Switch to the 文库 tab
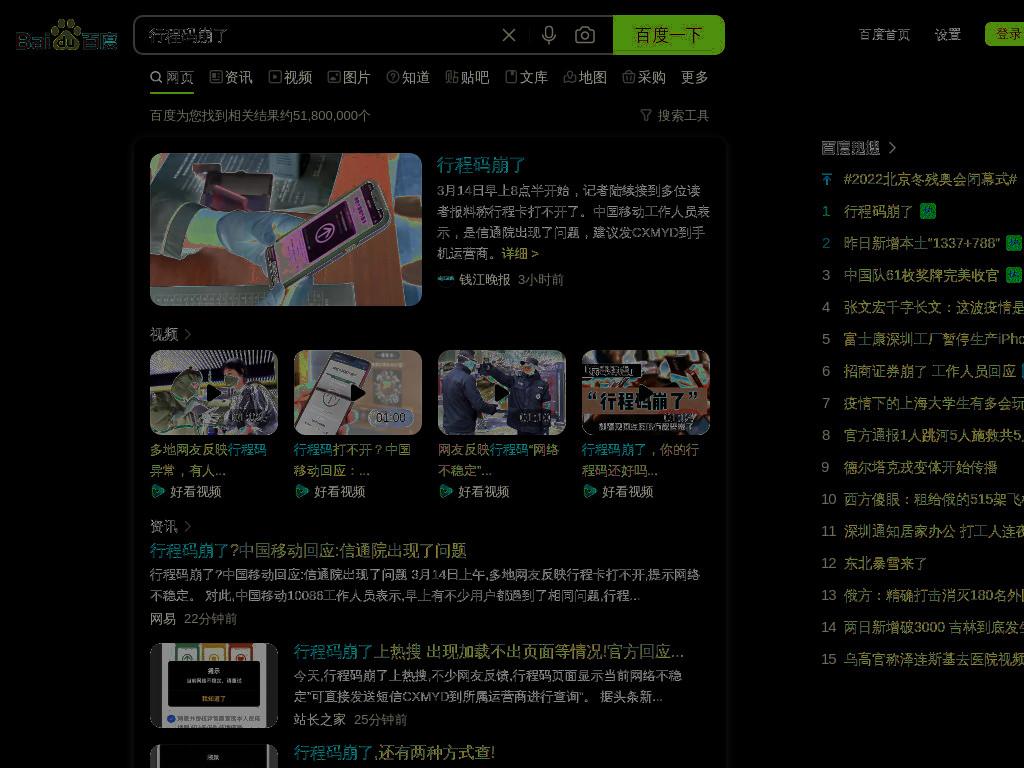1024x768 pixels. pos(526,78)
